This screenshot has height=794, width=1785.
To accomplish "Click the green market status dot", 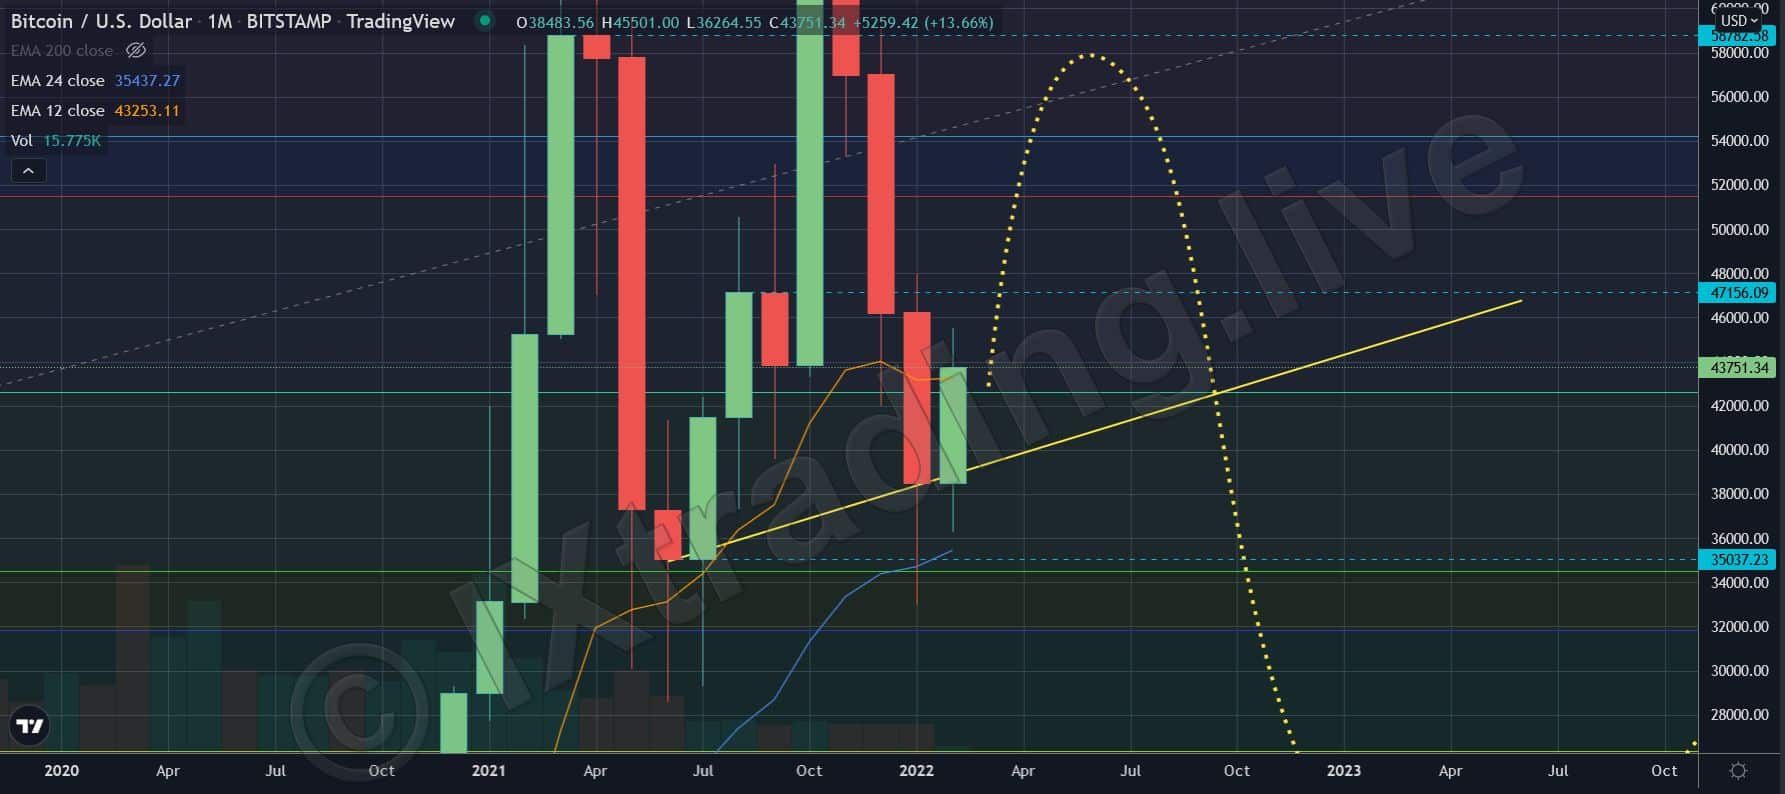I will click(x=485, y=21).
